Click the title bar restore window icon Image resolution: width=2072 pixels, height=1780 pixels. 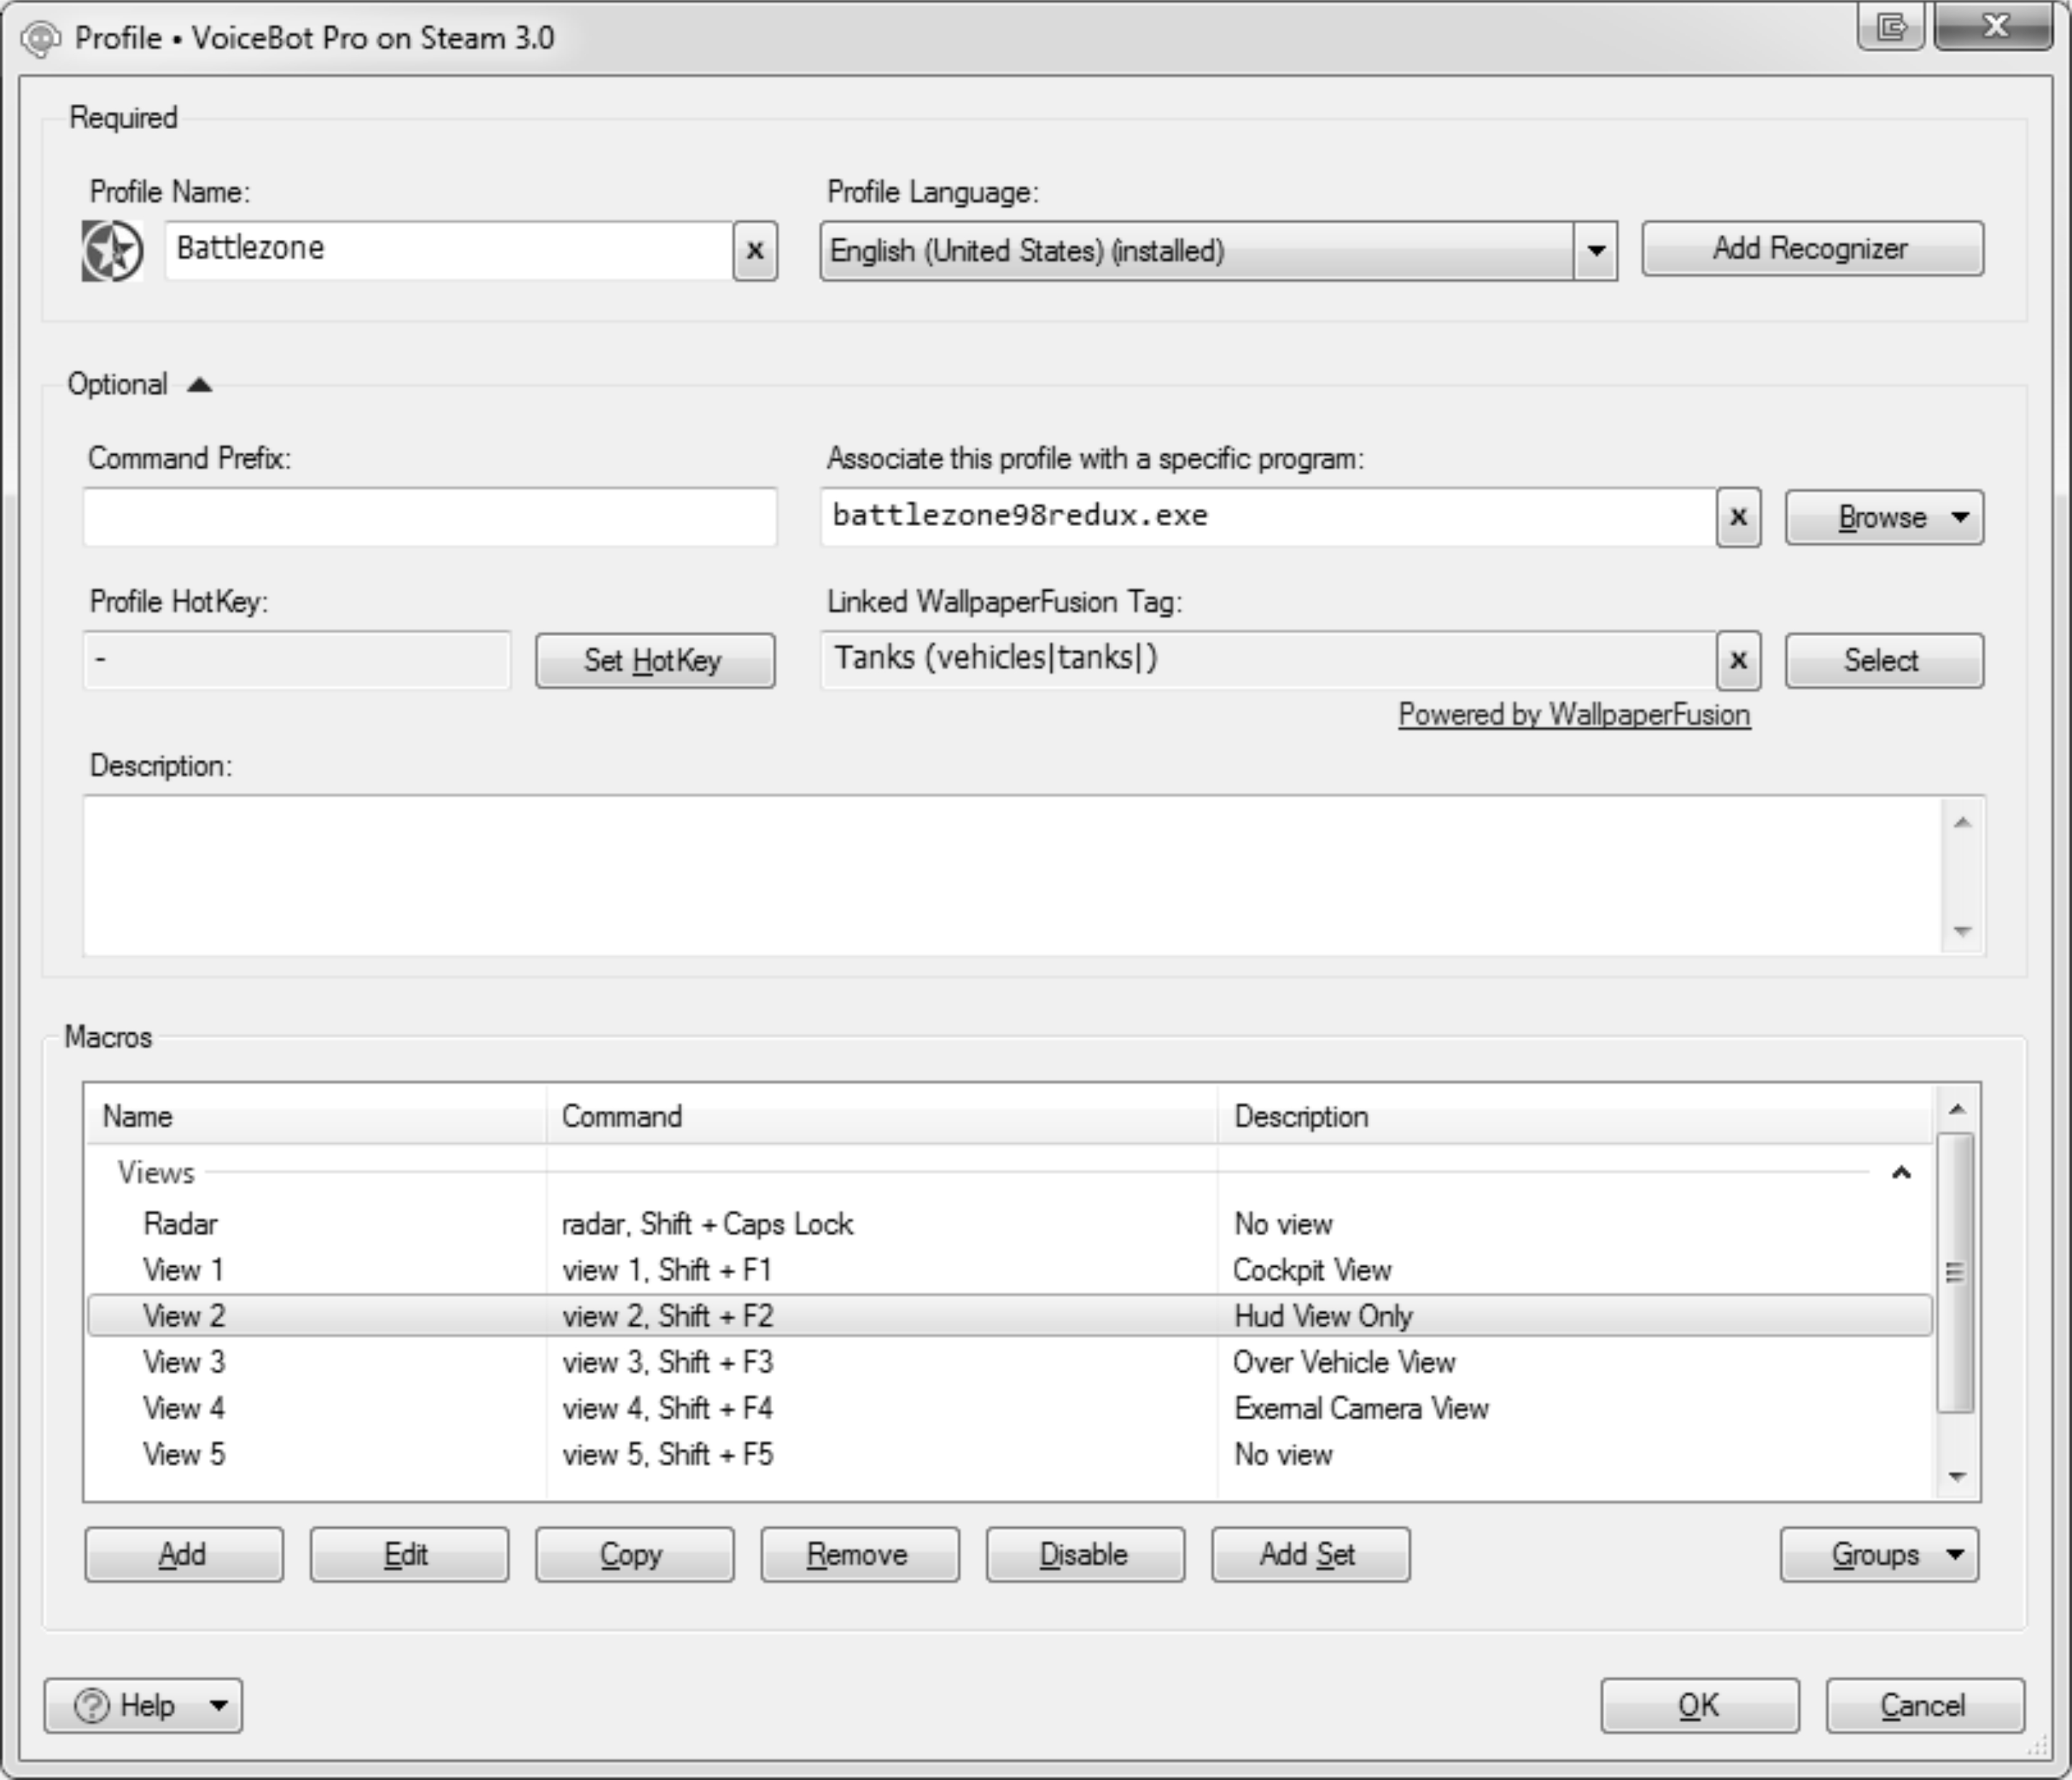tap(1890, 27)
